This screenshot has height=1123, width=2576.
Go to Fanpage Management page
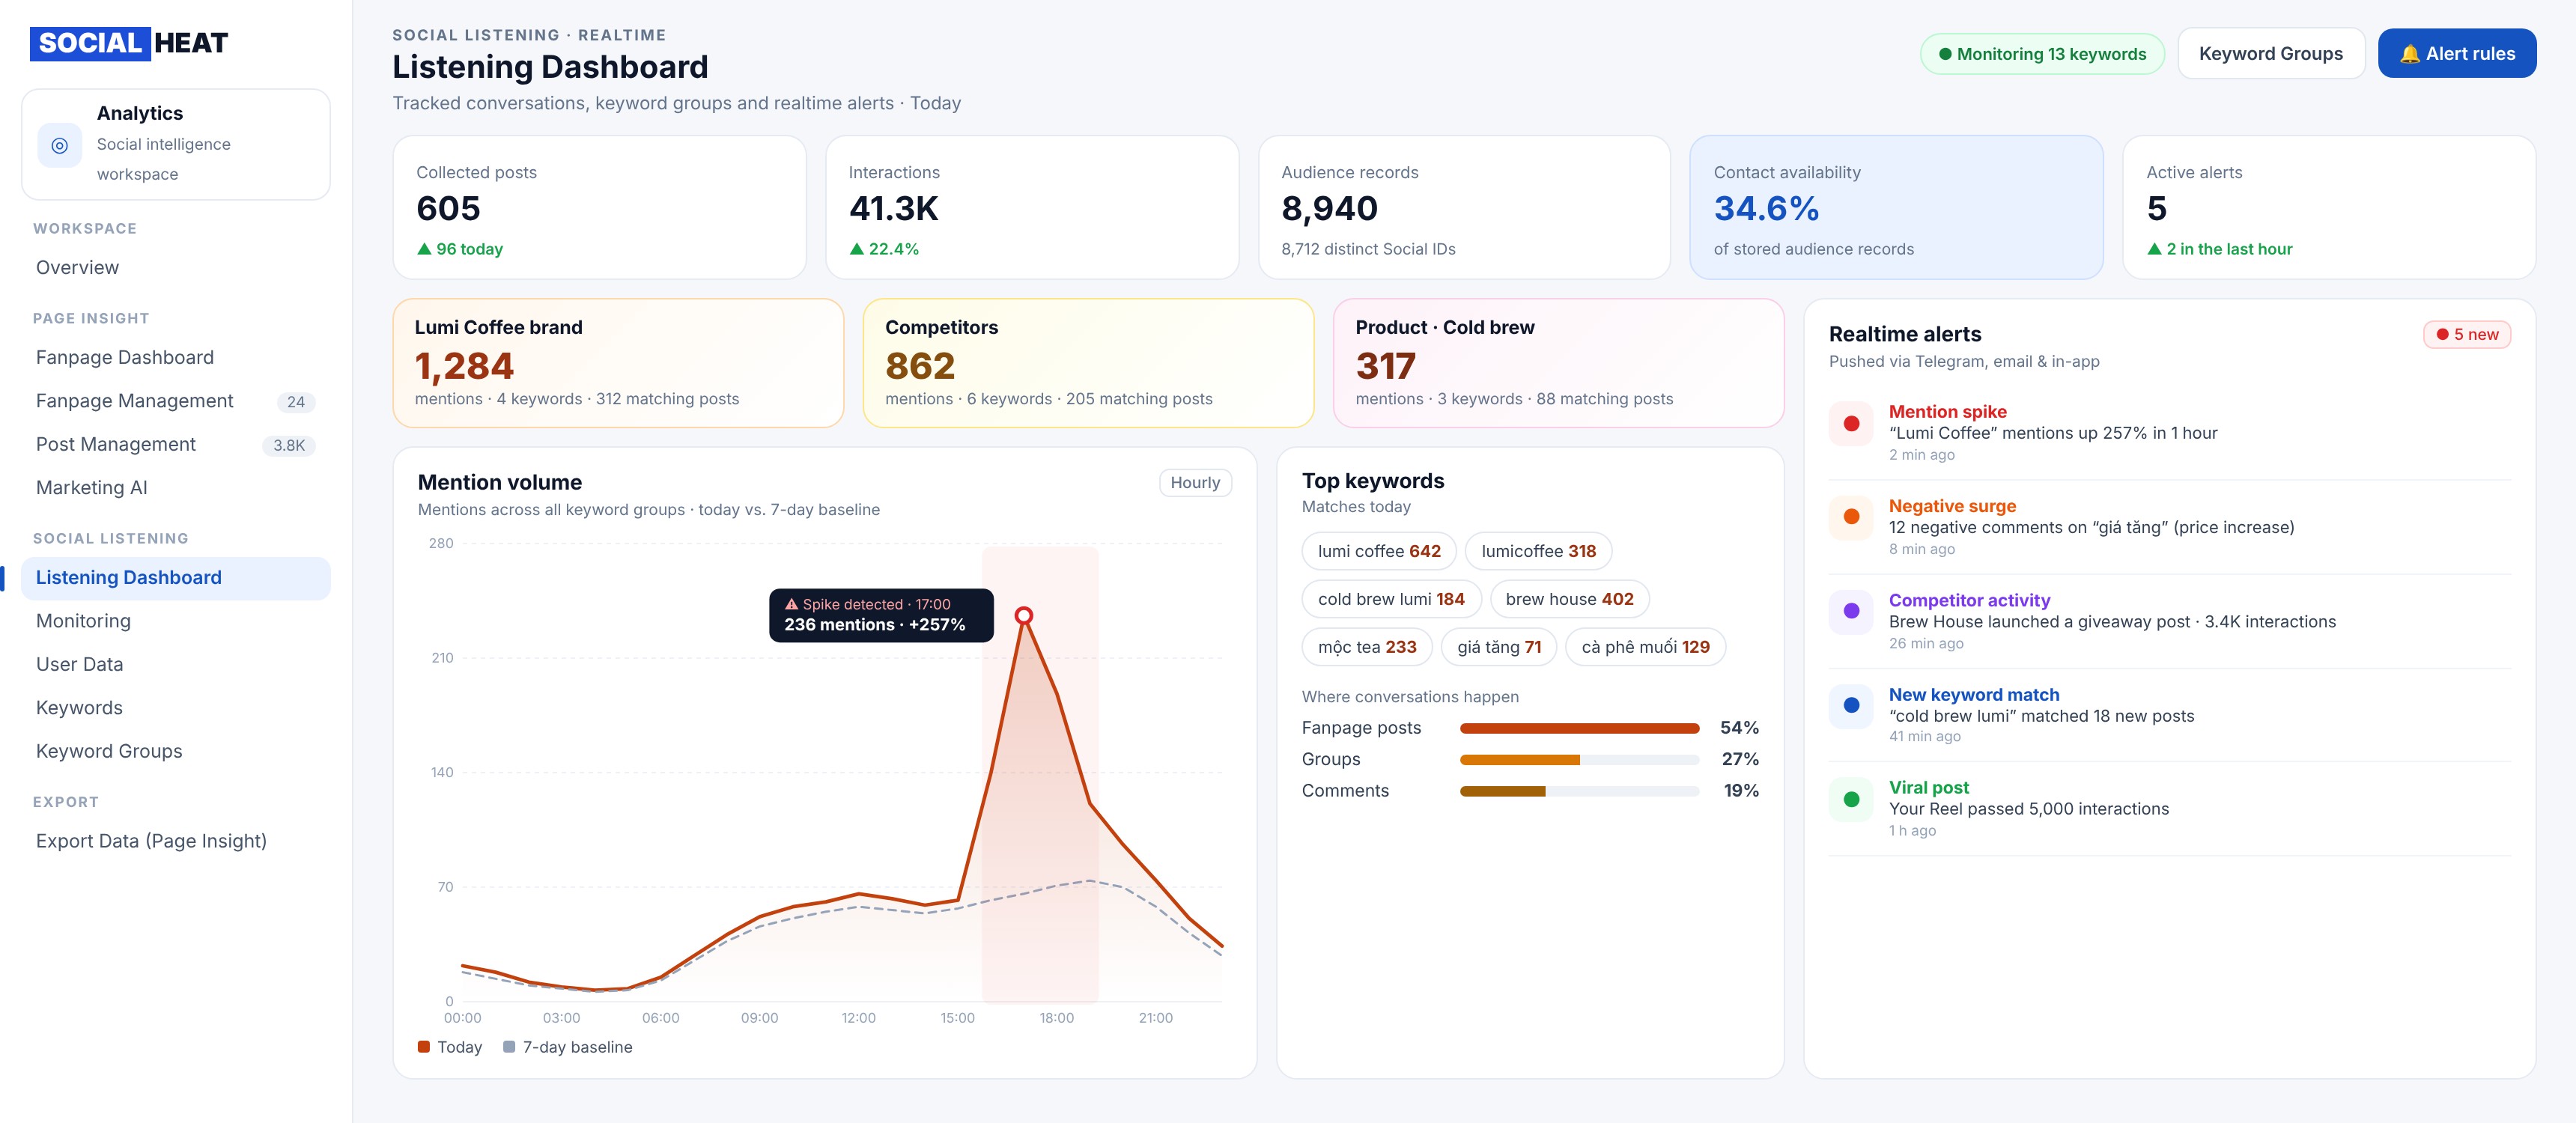pos(176,401)
